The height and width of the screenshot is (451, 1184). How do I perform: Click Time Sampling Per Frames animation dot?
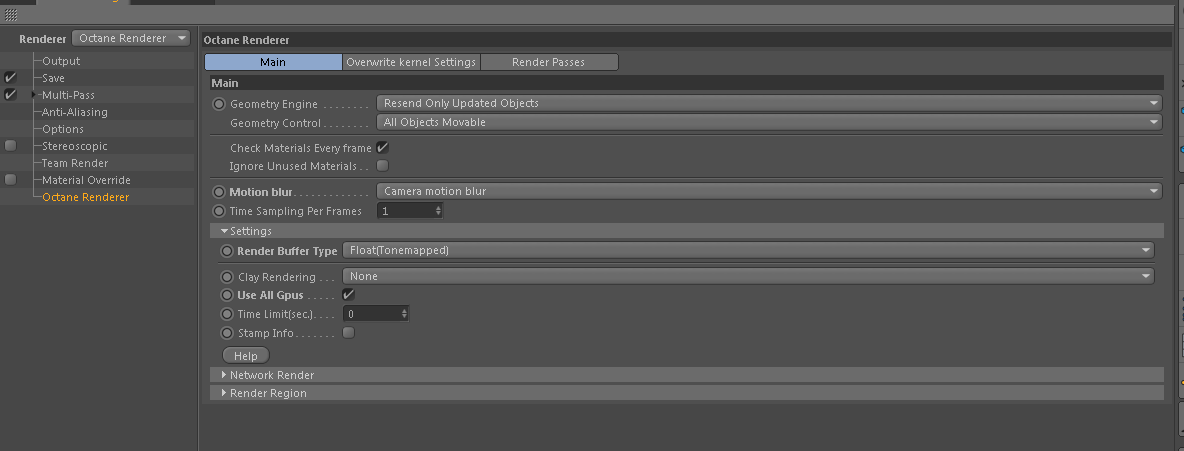click(x=219, y=212)
